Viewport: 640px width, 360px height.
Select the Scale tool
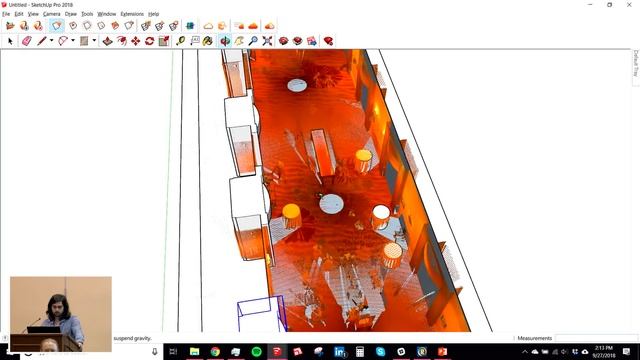pyautogui.click(x=164, y=41)
